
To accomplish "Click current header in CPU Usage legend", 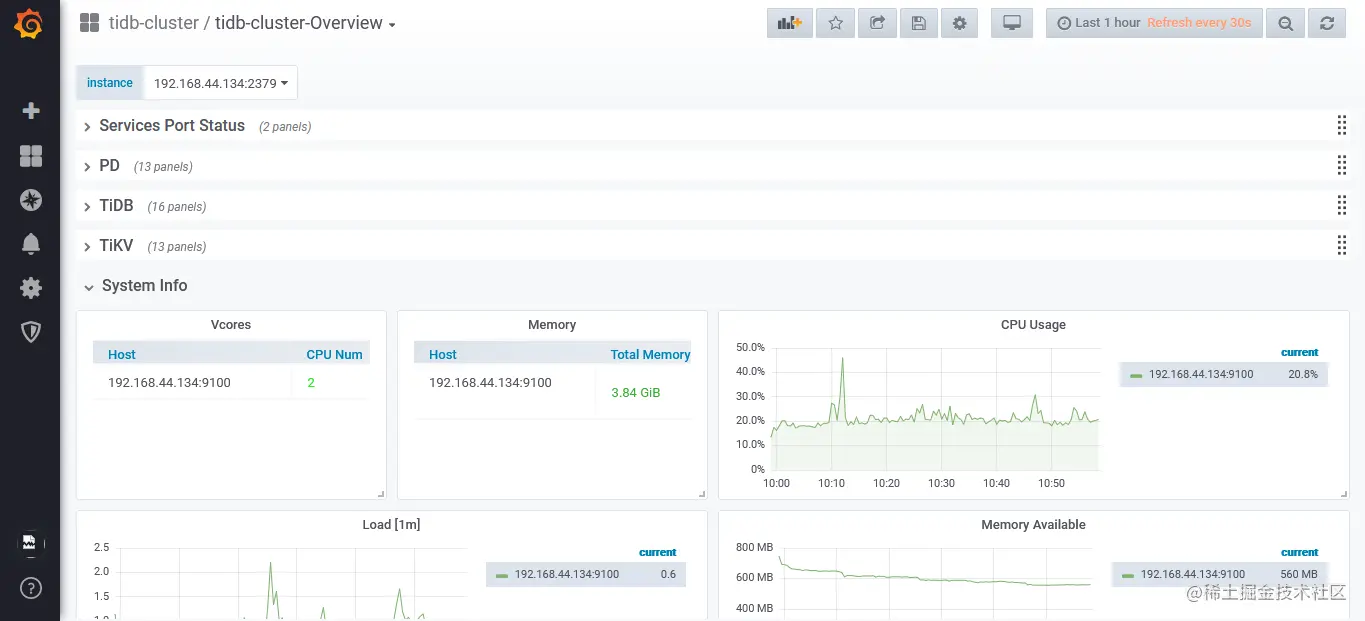I will tap(1300, 352).
